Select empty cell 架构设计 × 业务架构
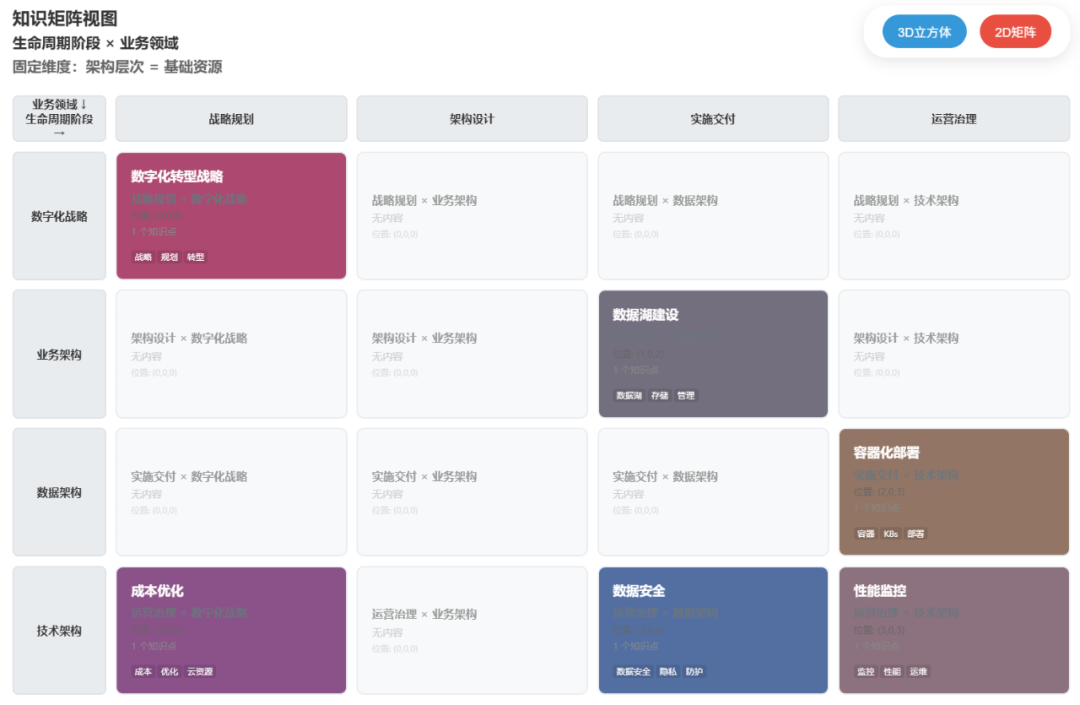Screen dimensions: 1080x705 click(x=472, y=354)
